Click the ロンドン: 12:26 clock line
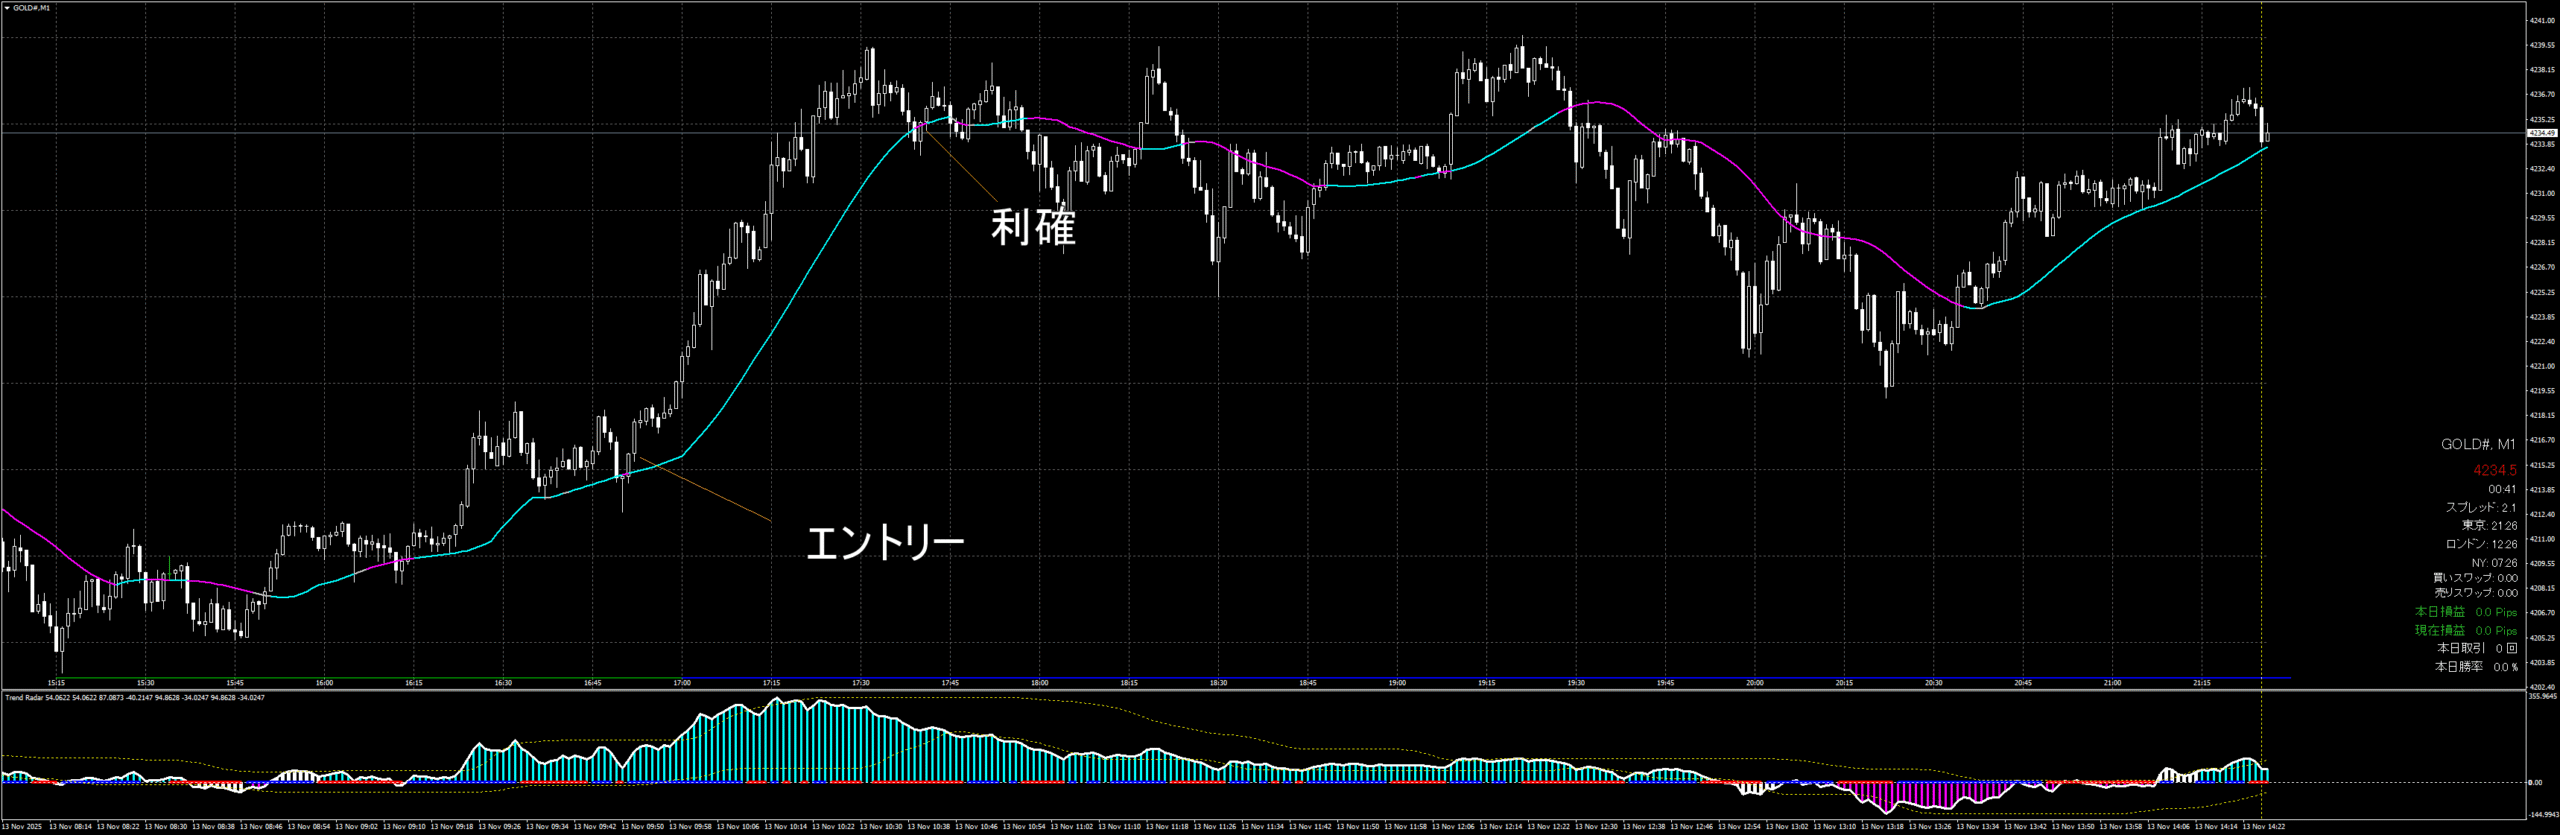The height and width of the screenshot is (835, 2560). 2481,545
